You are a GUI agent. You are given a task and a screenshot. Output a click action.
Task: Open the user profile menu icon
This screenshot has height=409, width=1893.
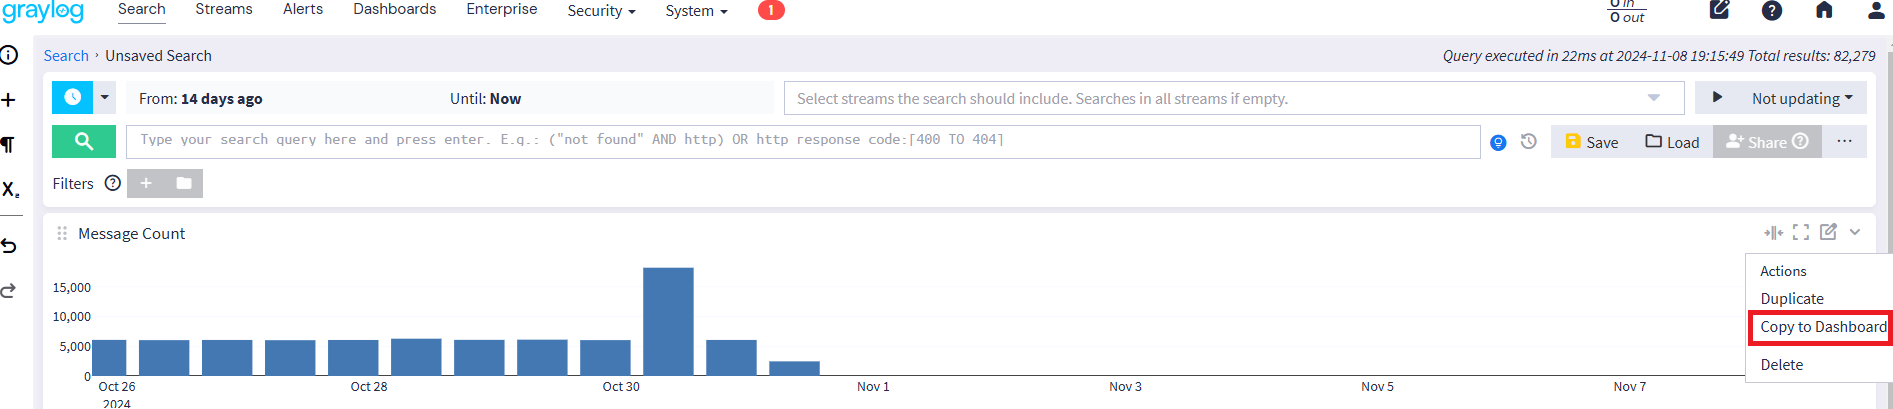(x=1876, y=11)
